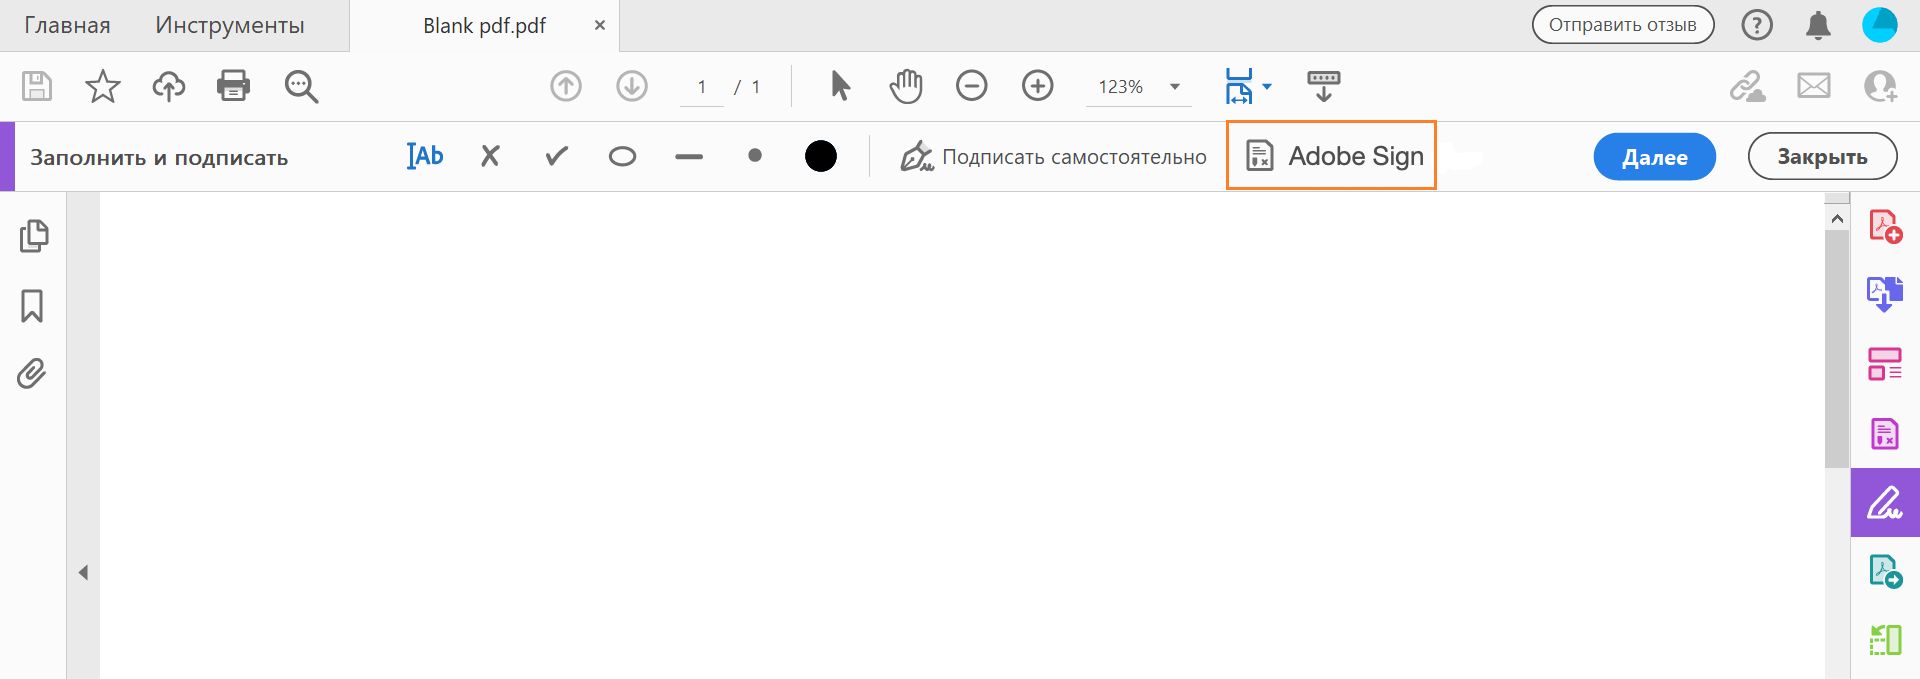Viewport: 1920px width, 679px height.
Task: Add file to starred with star icon
Action: click(x=103, y=86)
